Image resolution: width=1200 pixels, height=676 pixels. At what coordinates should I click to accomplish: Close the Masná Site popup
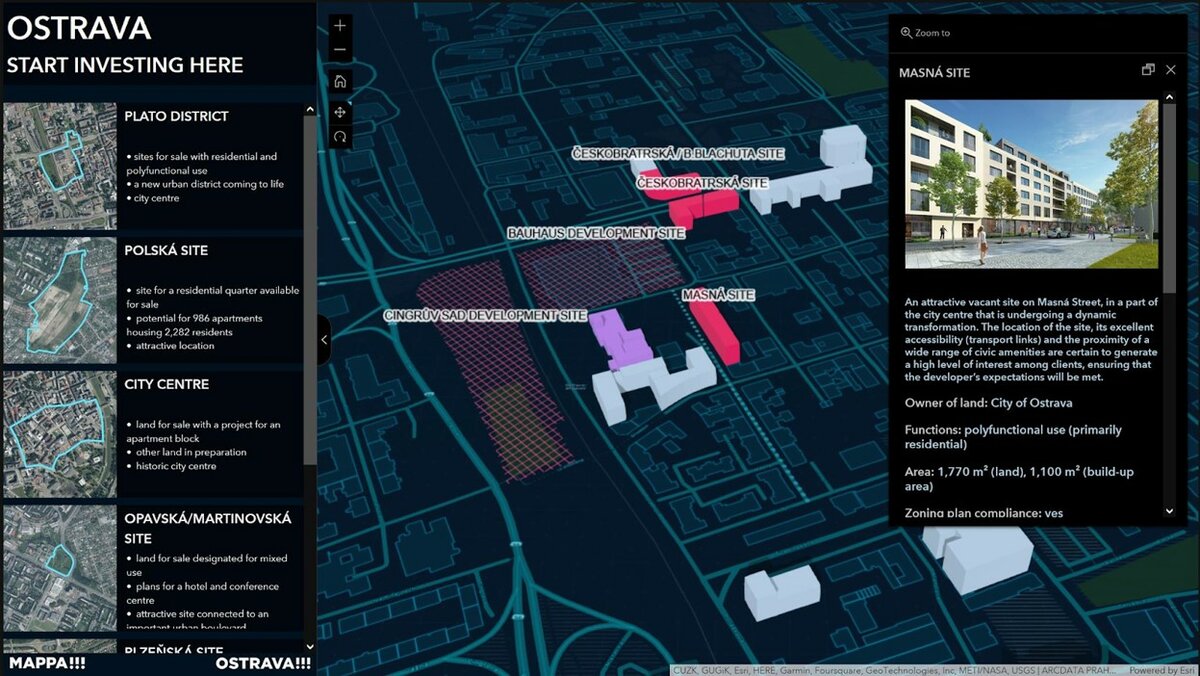click(x=1171, y=70)
